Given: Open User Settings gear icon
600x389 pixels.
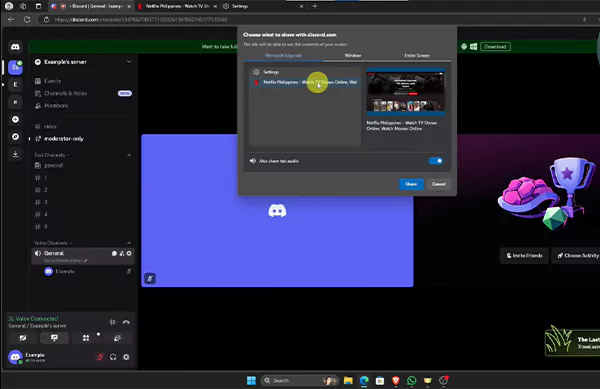Looking at the screenshot, I should pos(126,357).
